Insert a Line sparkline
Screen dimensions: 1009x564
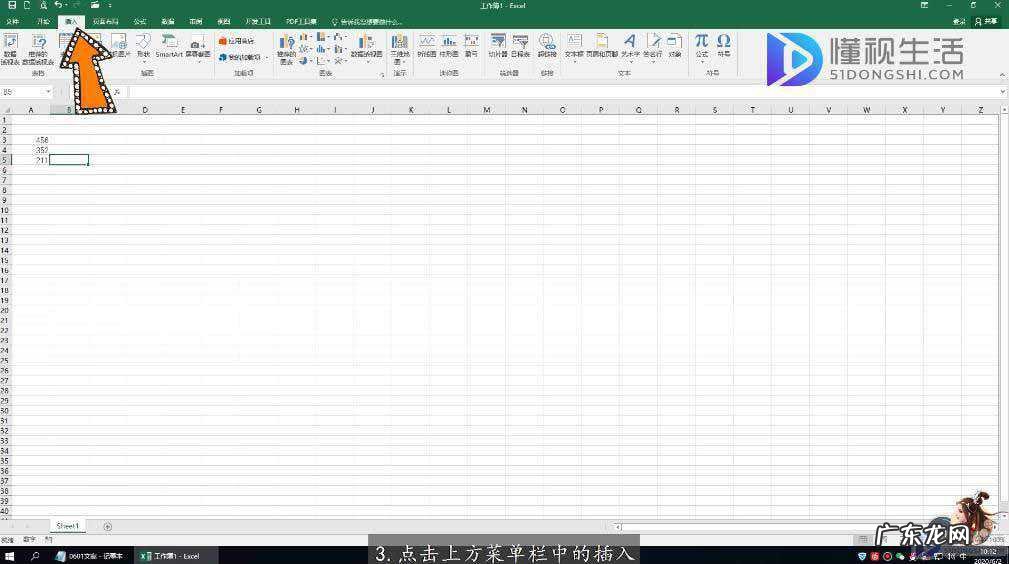pos(427,46)
